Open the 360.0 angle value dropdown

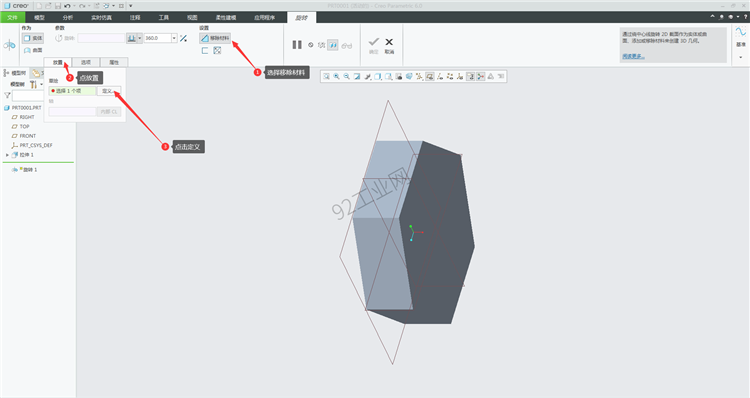tap(174, 38)
